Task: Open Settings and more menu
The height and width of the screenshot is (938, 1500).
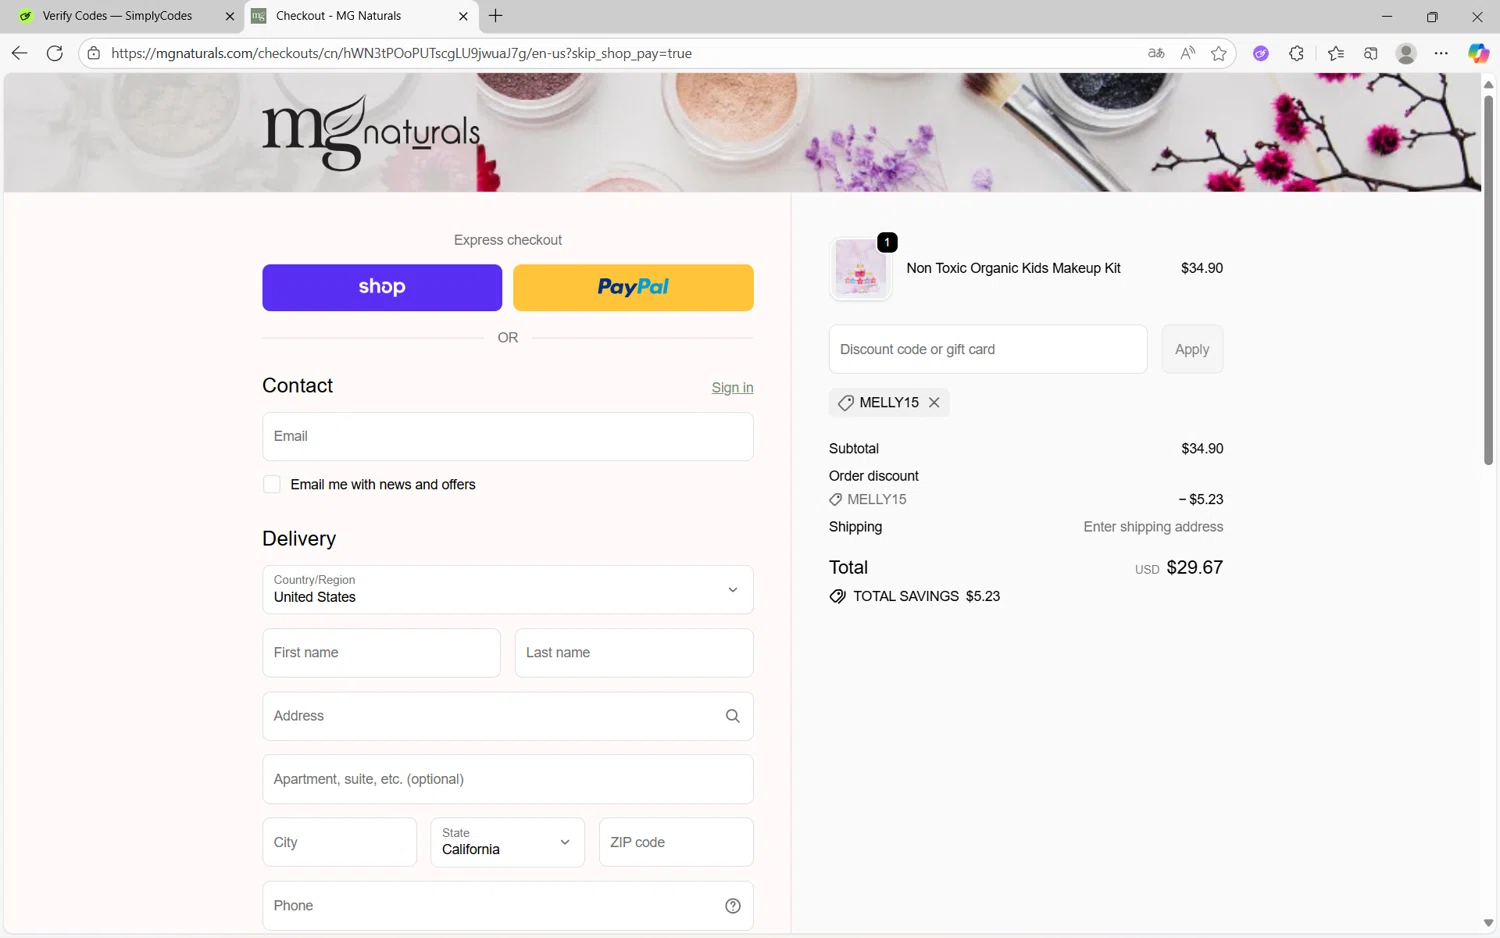Action: coord(1441,53)
